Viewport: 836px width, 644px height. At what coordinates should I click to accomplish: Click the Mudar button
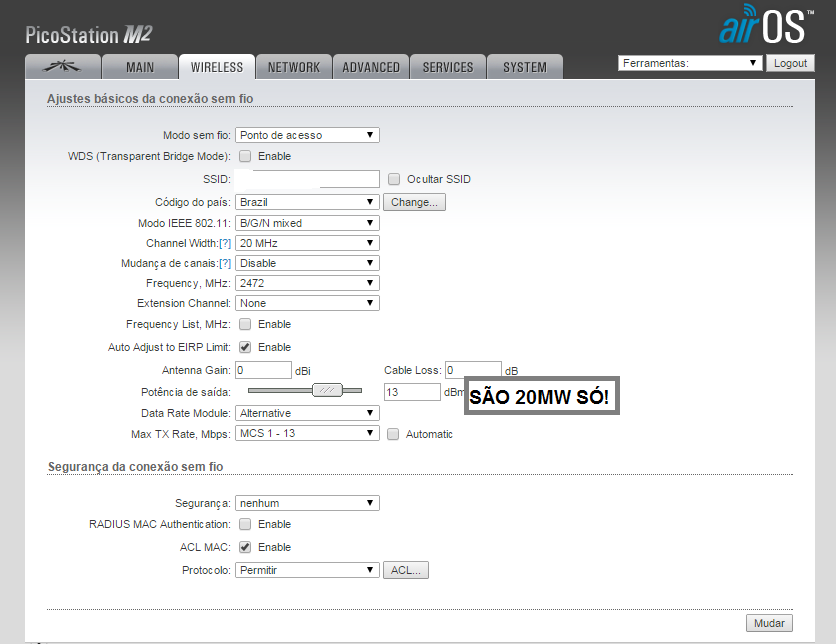click(x=769, y=623)
